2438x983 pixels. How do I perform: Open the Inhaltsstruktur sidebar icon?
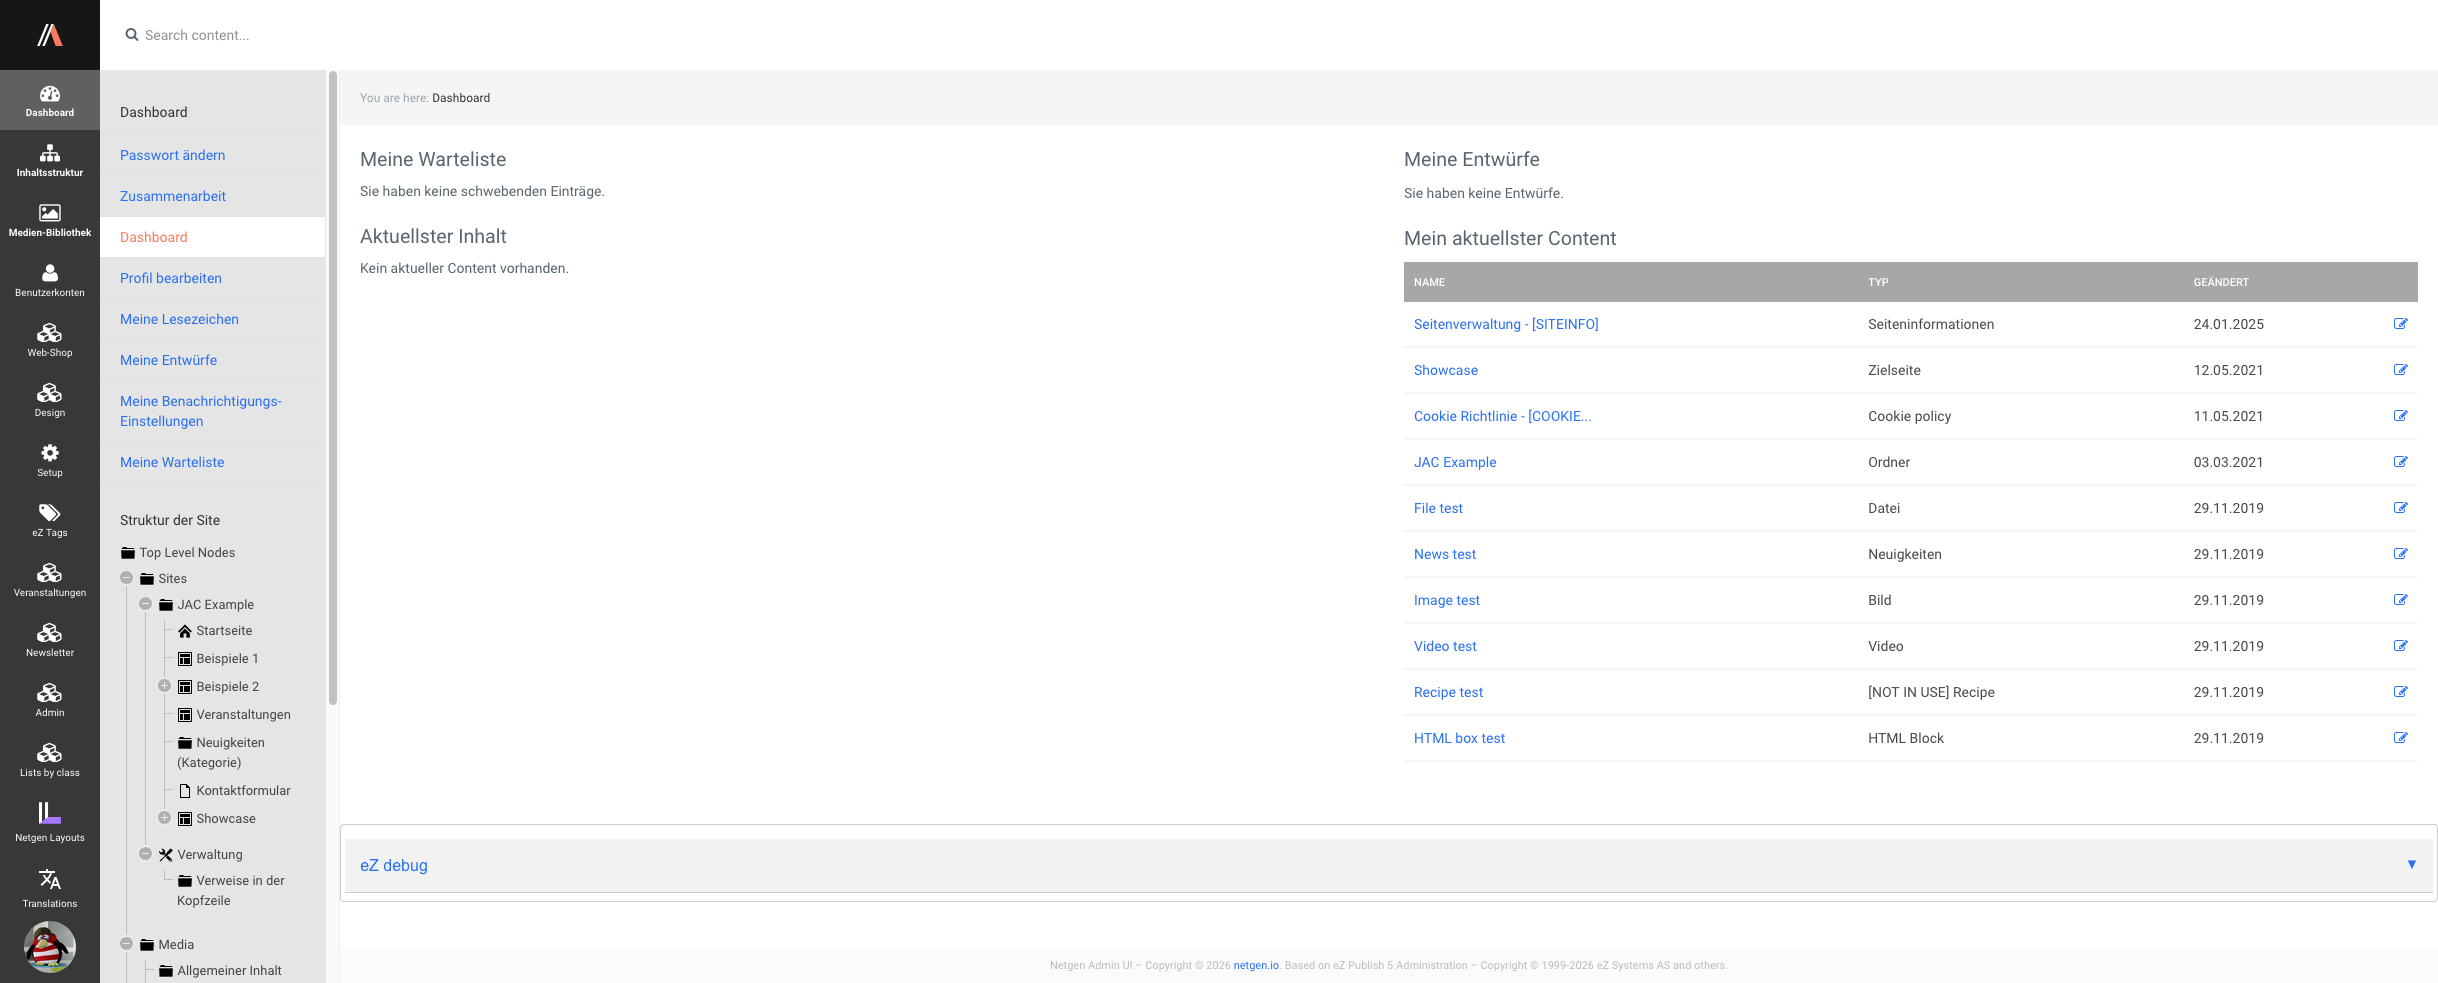tap(49, 160)
